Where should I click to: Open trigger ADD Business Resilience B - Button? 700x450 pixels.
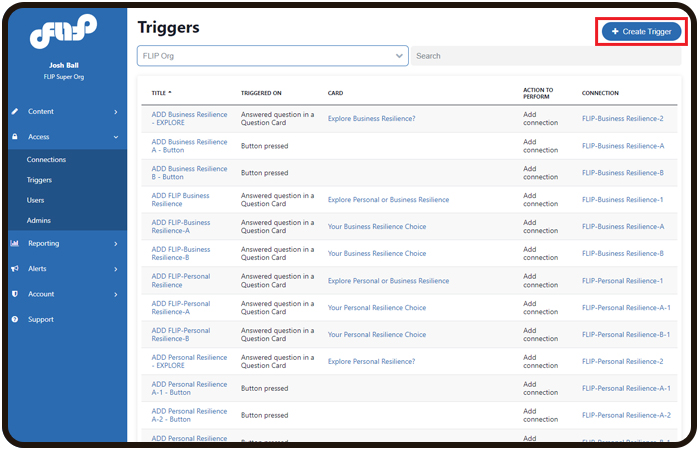189,173
